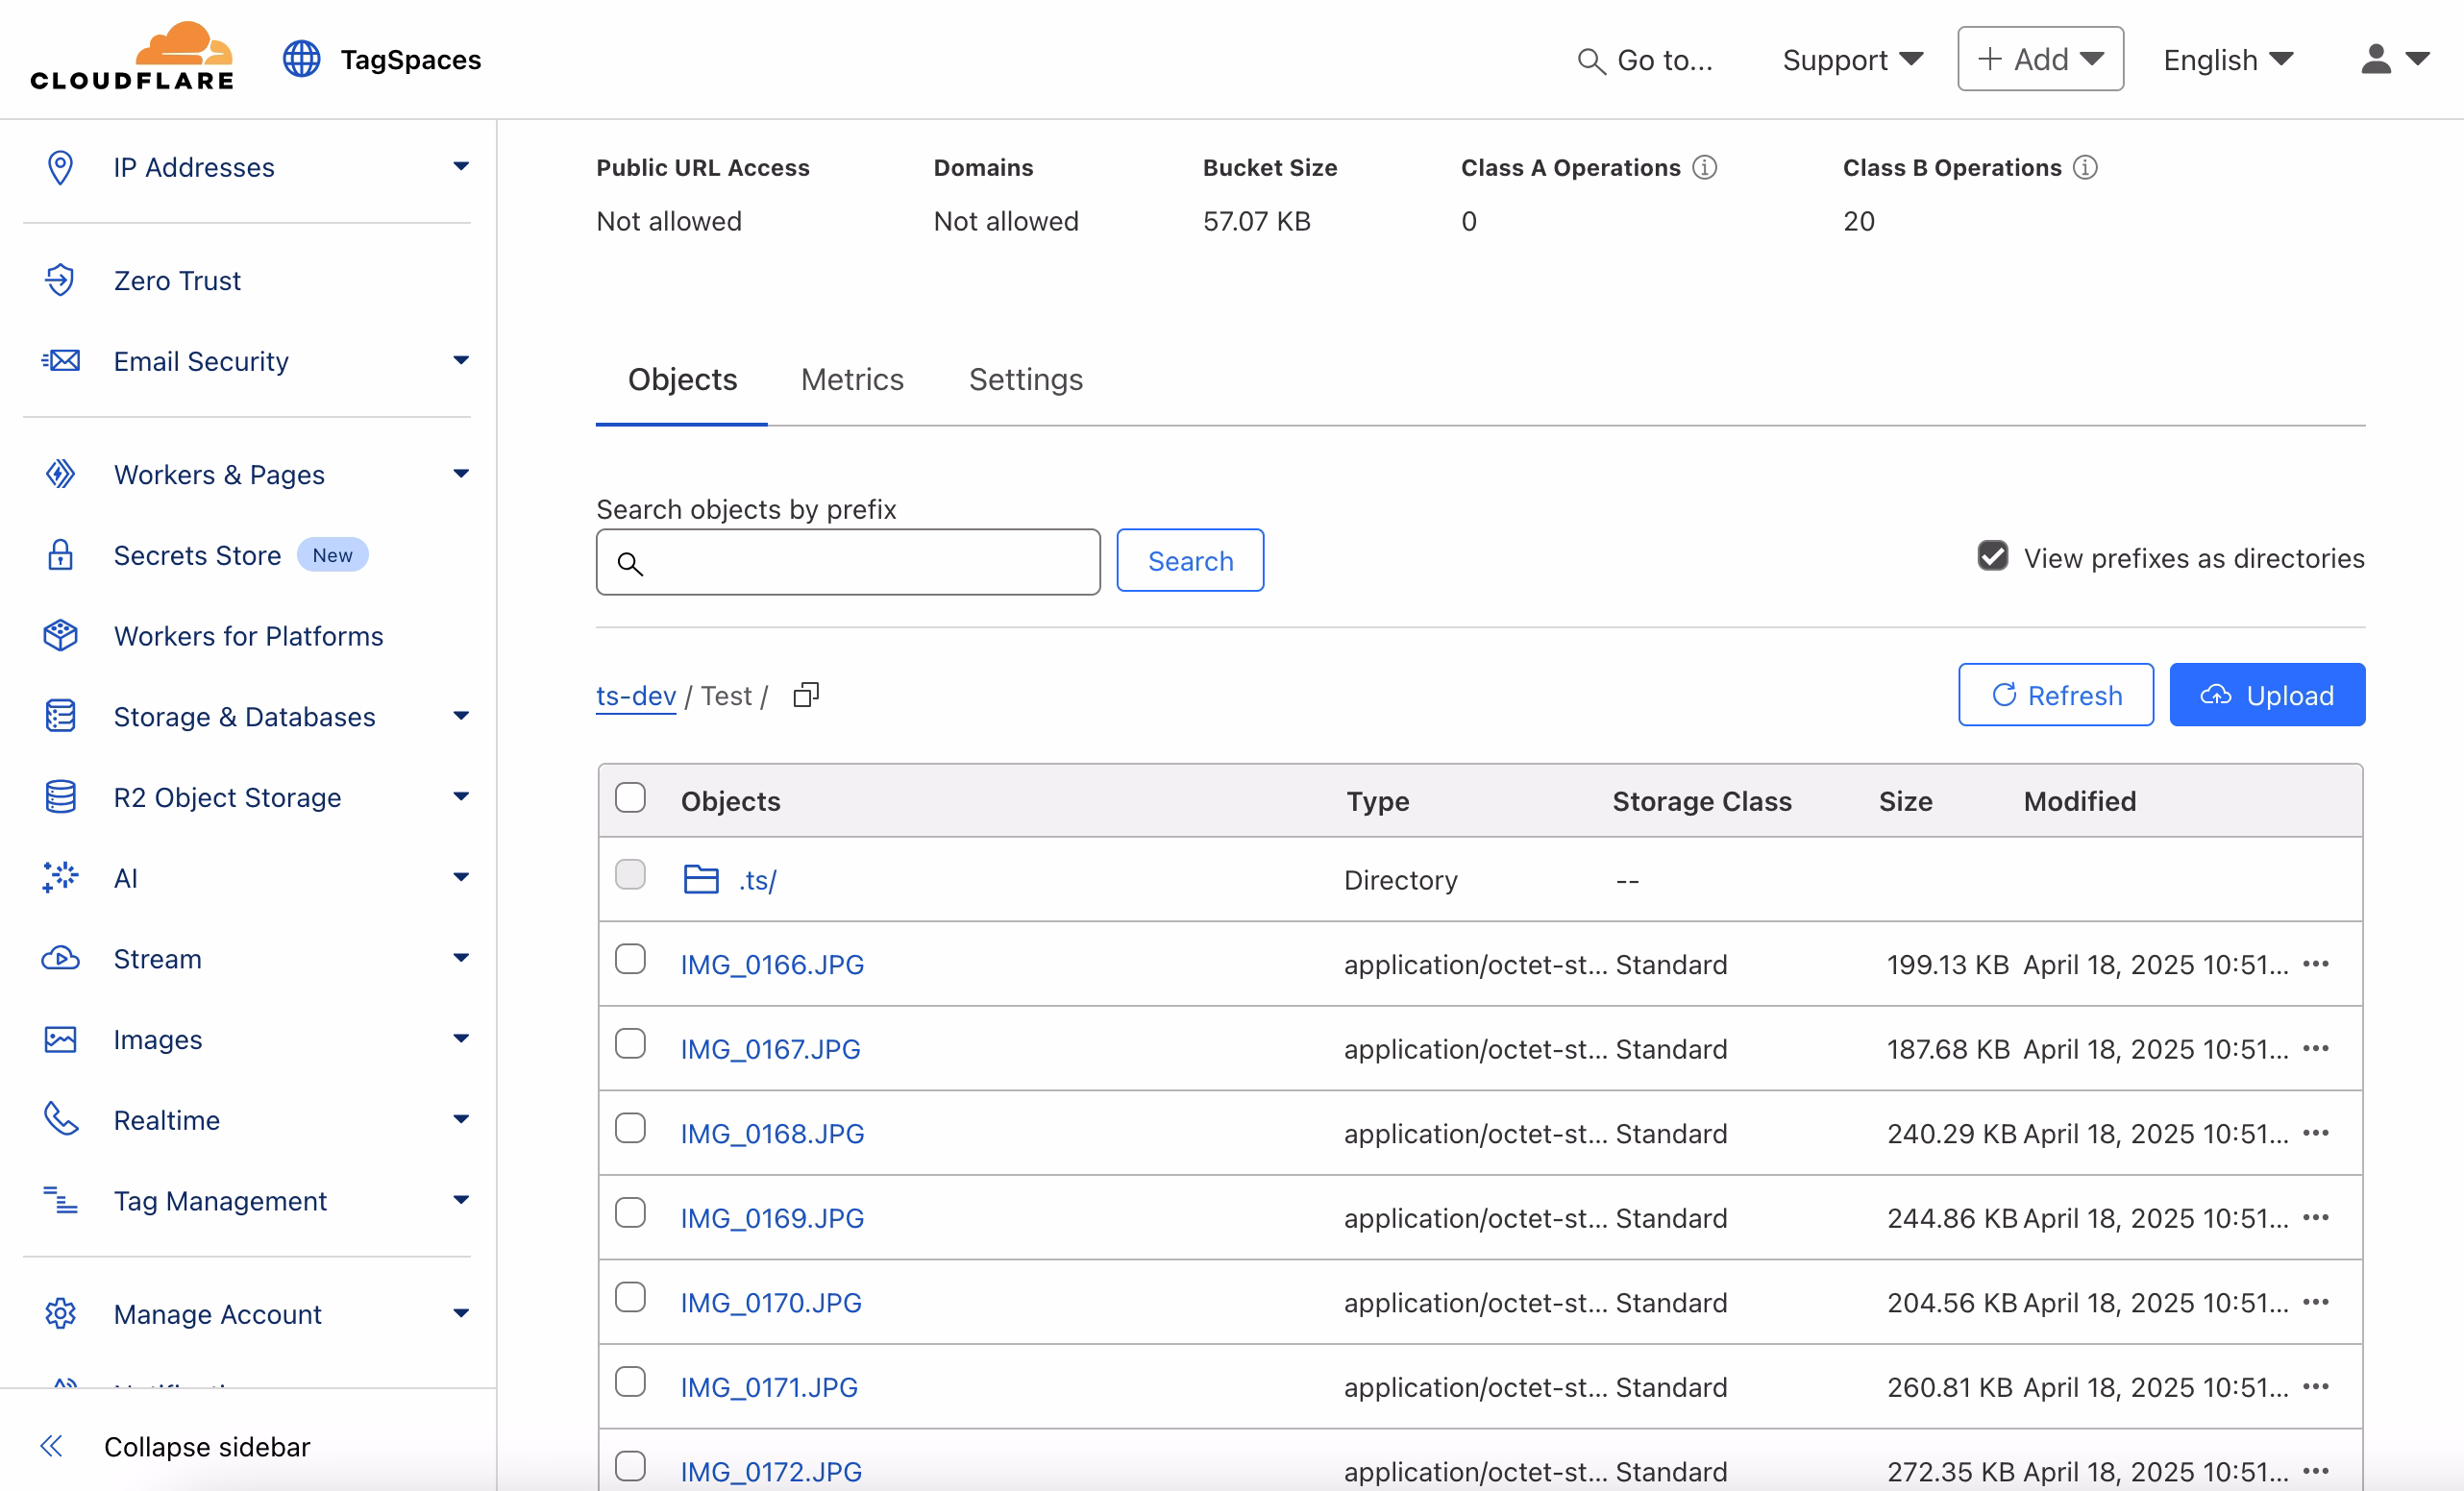2464x1491 pixels.
Task: Expand the R2 Object Storage menu
Action: (461, 797)
